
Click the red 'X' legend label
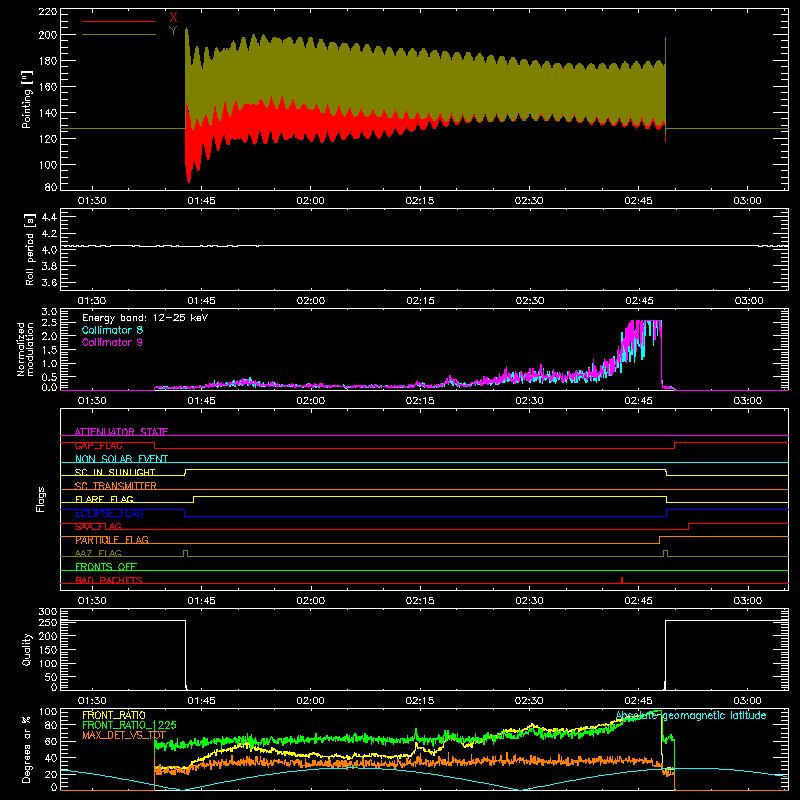tap(173, 18)
